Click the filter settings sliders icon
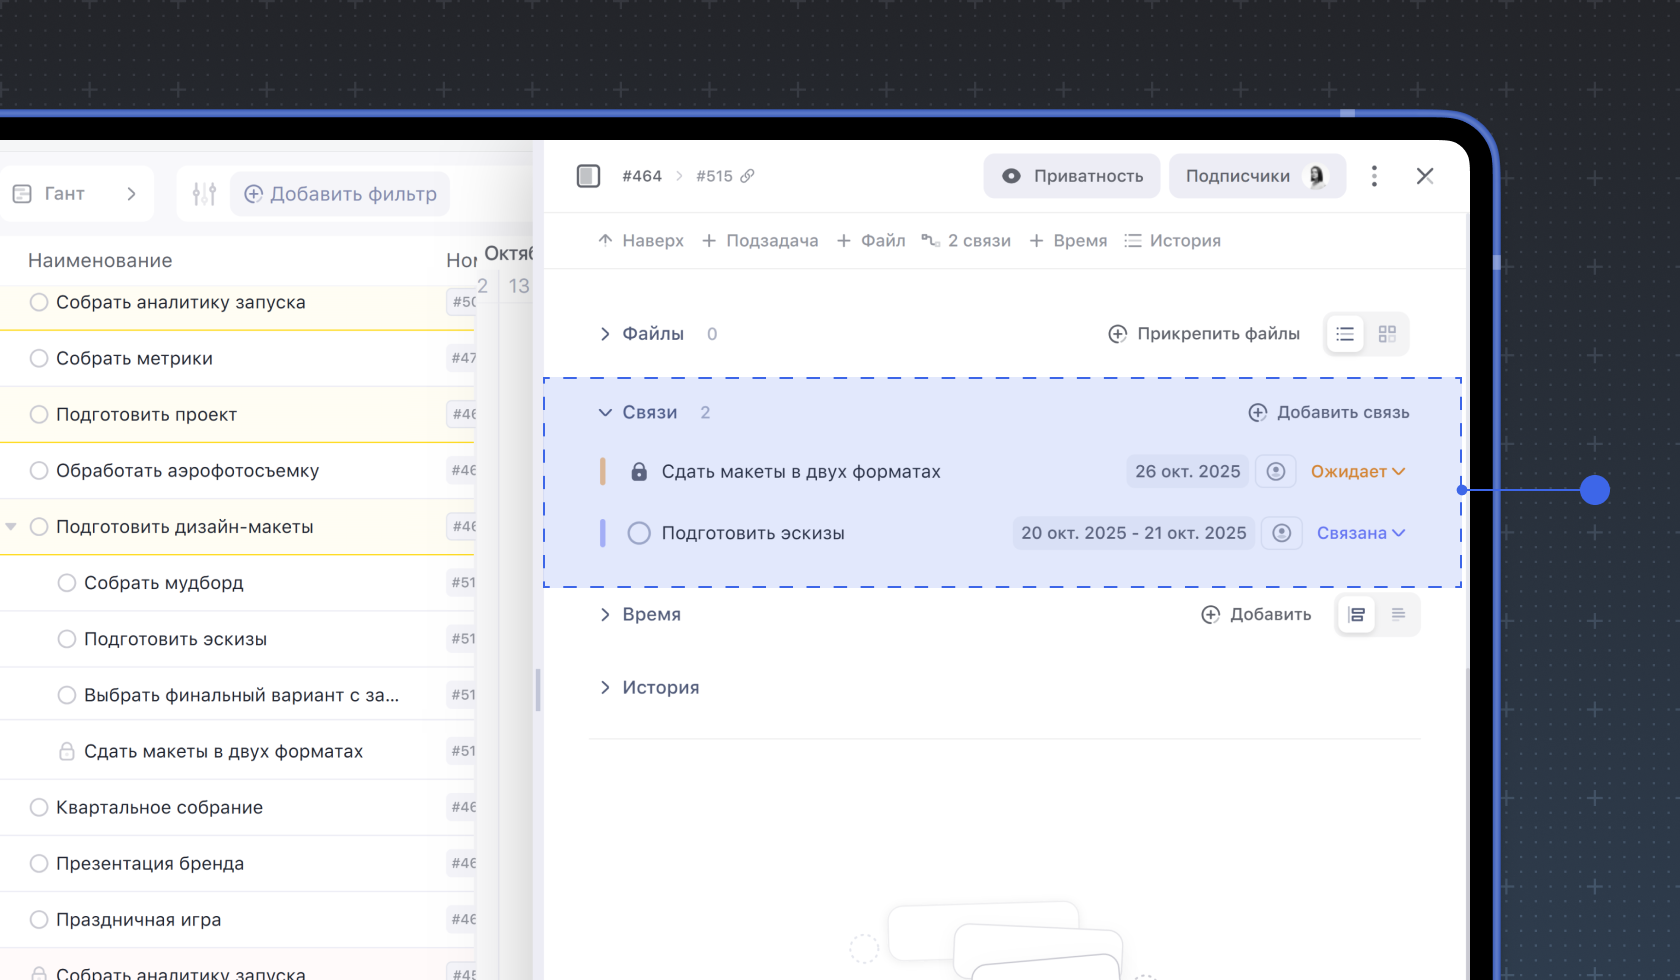 pos(204,194)
